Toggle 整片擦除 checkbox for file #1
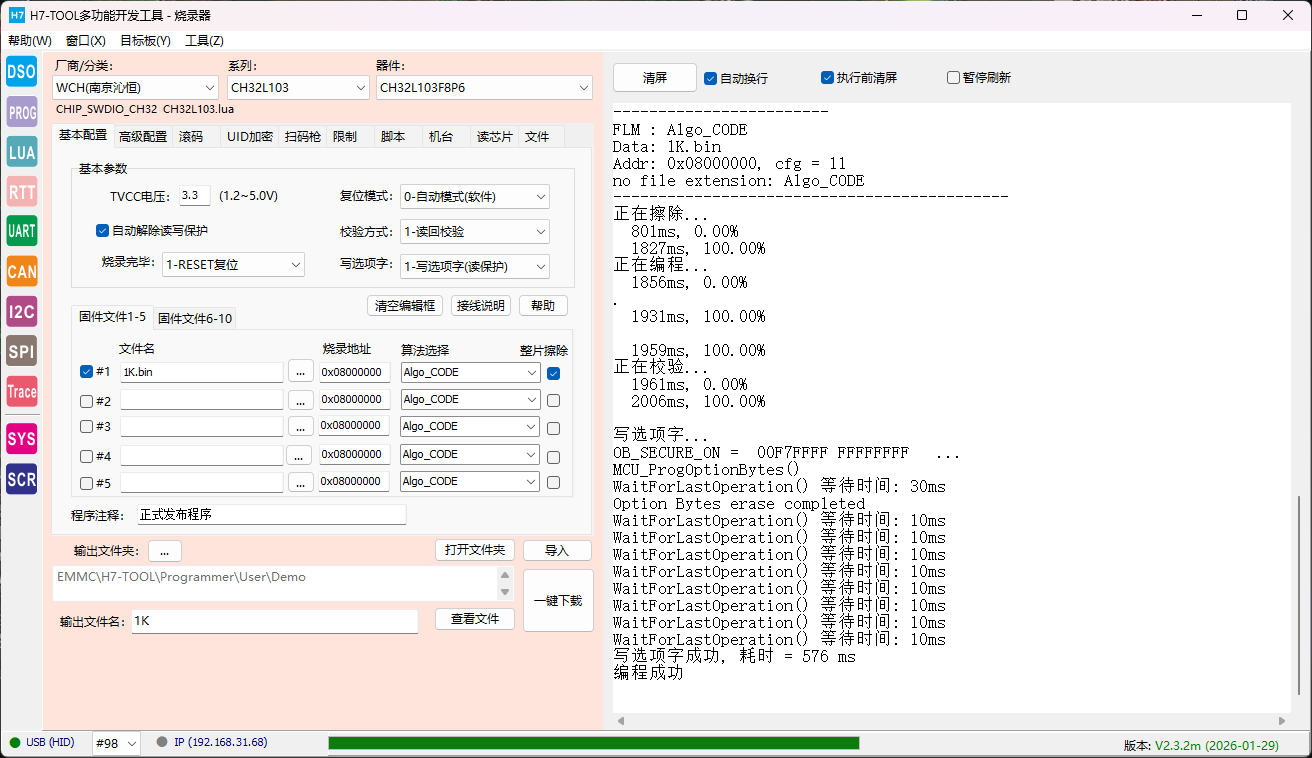Image resolution: width=1312 pixels, height=758 pixels. tap(554, 373)
